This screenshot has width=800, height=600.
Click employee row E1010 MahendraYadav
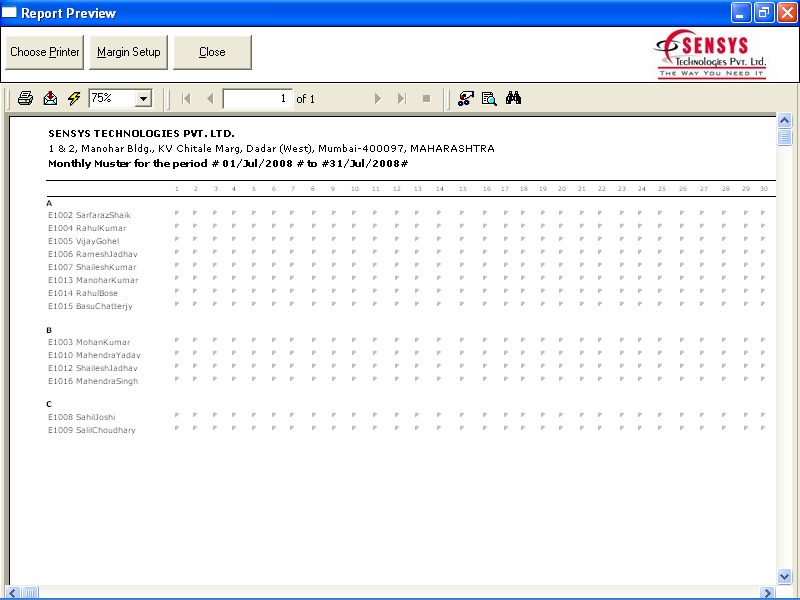[x=94, y=355]
